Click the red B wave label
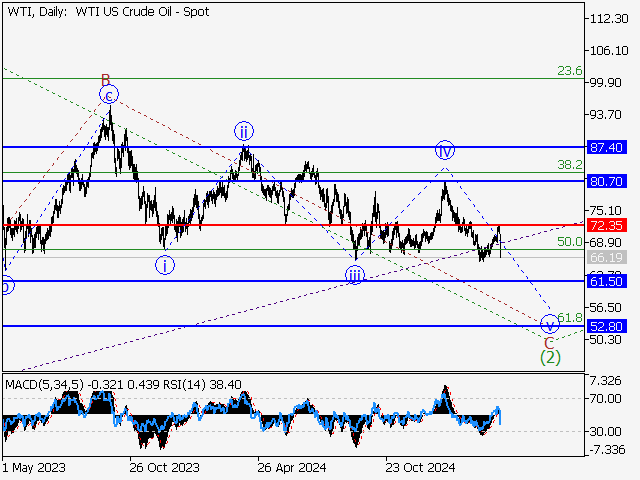 click(104, 79)
